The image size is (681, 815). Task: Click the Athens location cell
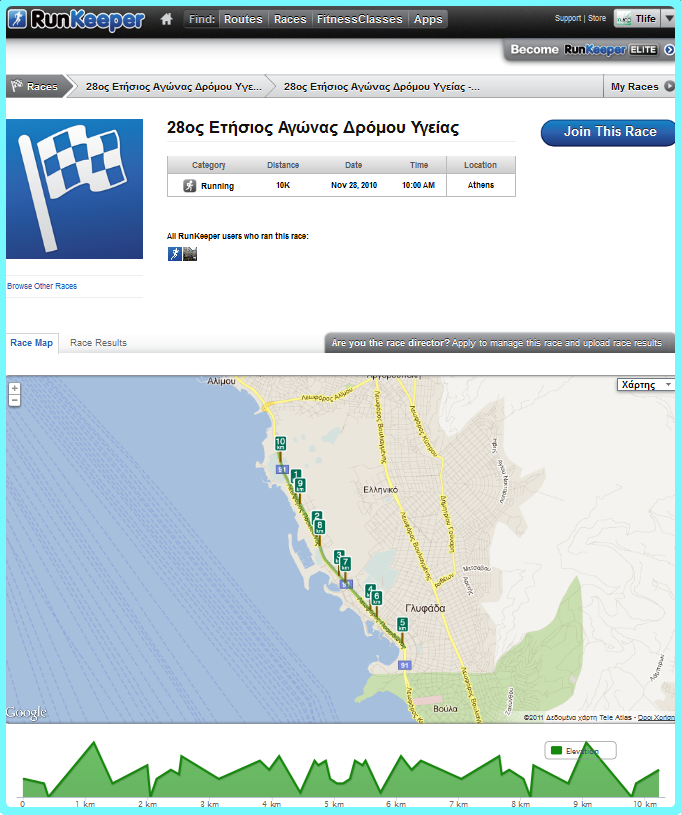(x=481, y=185)
